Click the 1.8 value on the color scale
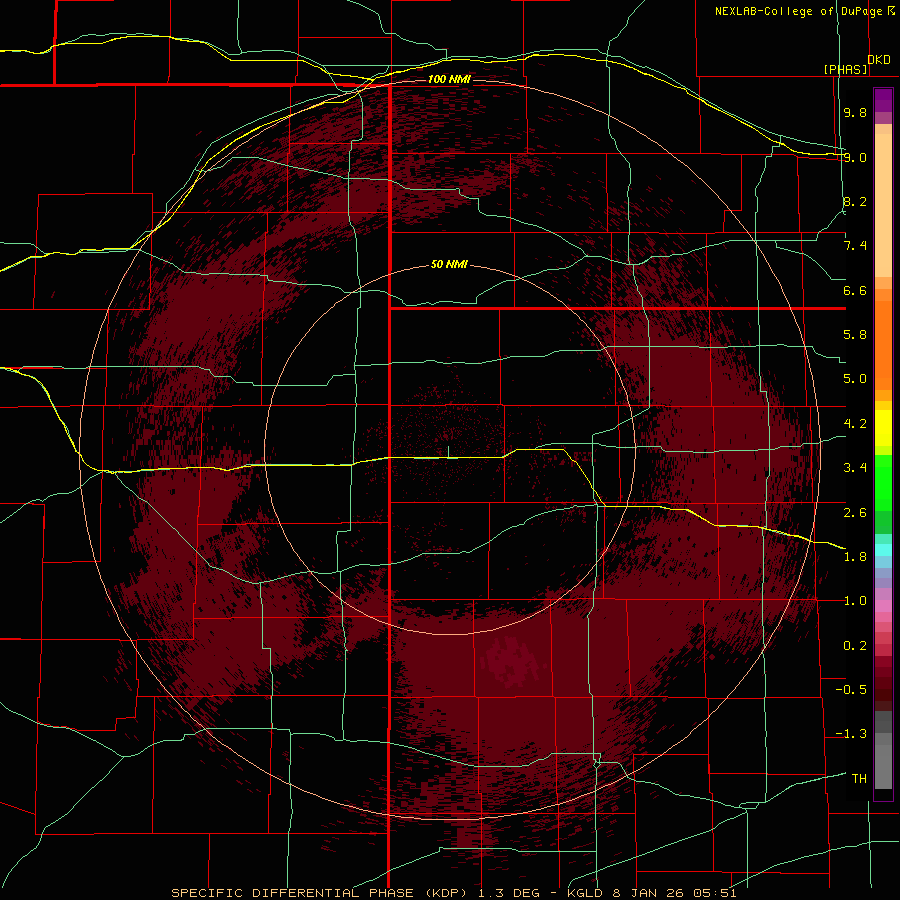 click(855, 557)
